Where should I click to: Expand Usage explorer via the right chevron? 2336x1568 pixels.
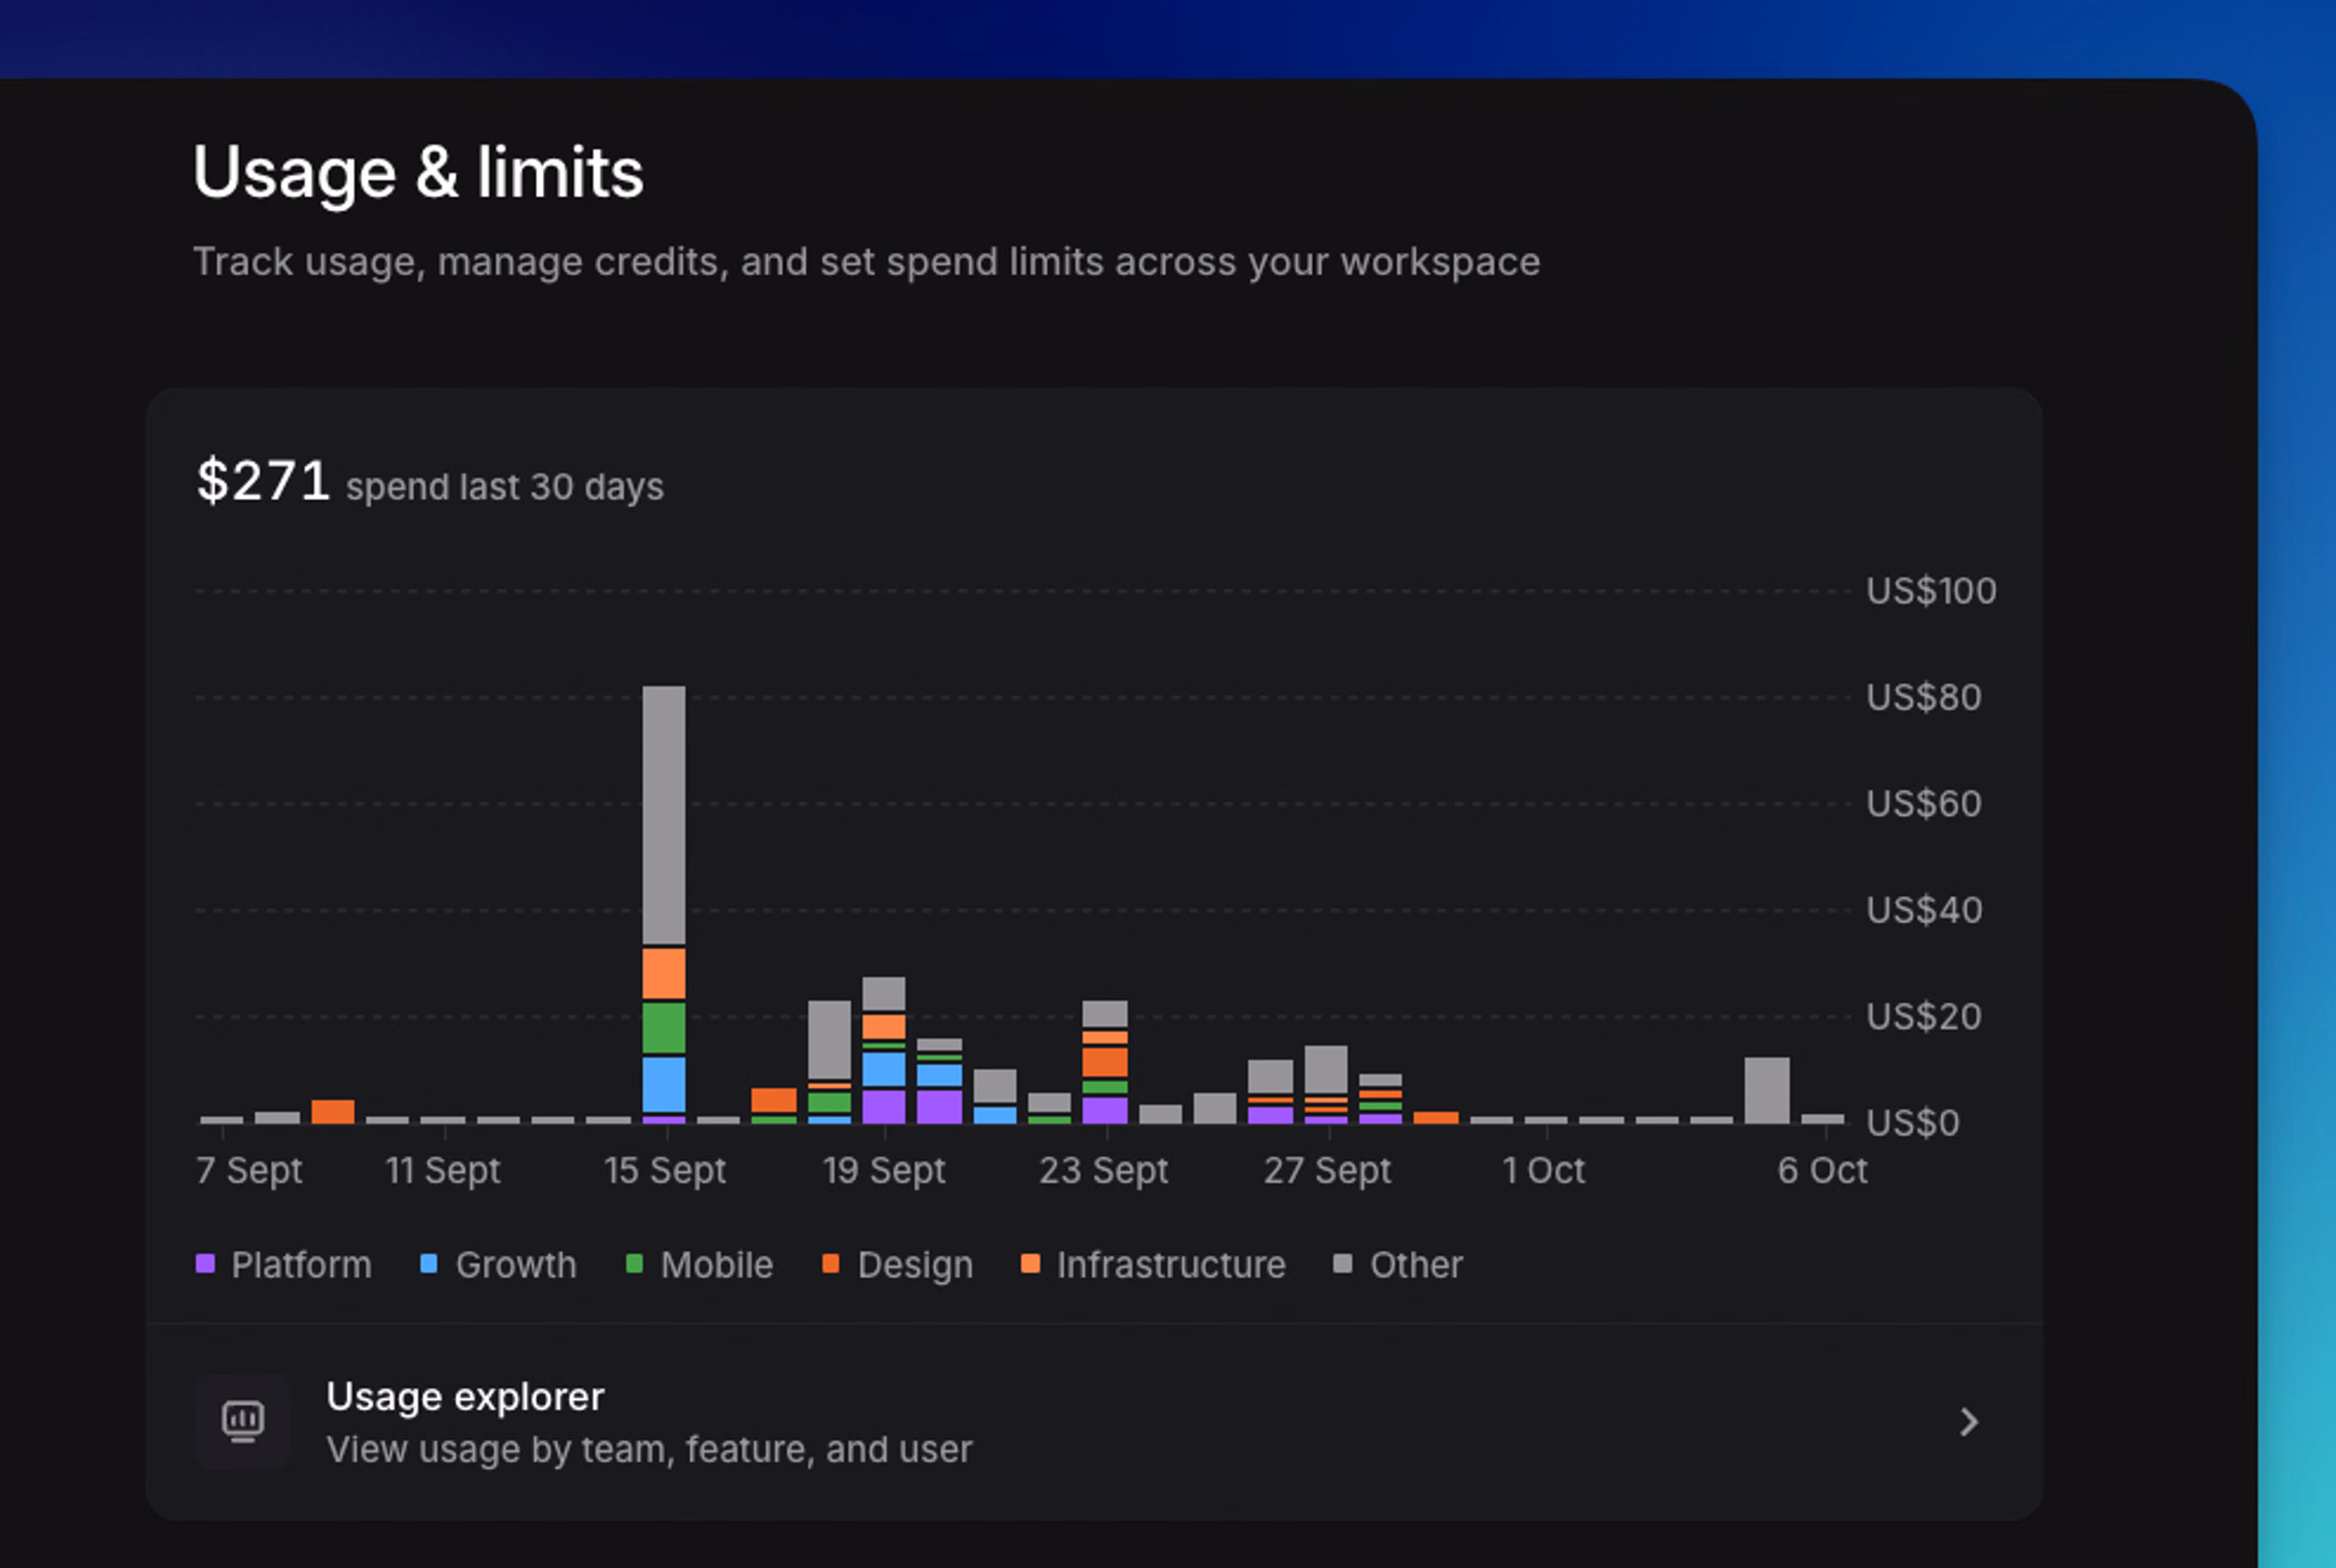[1968, 1422]
